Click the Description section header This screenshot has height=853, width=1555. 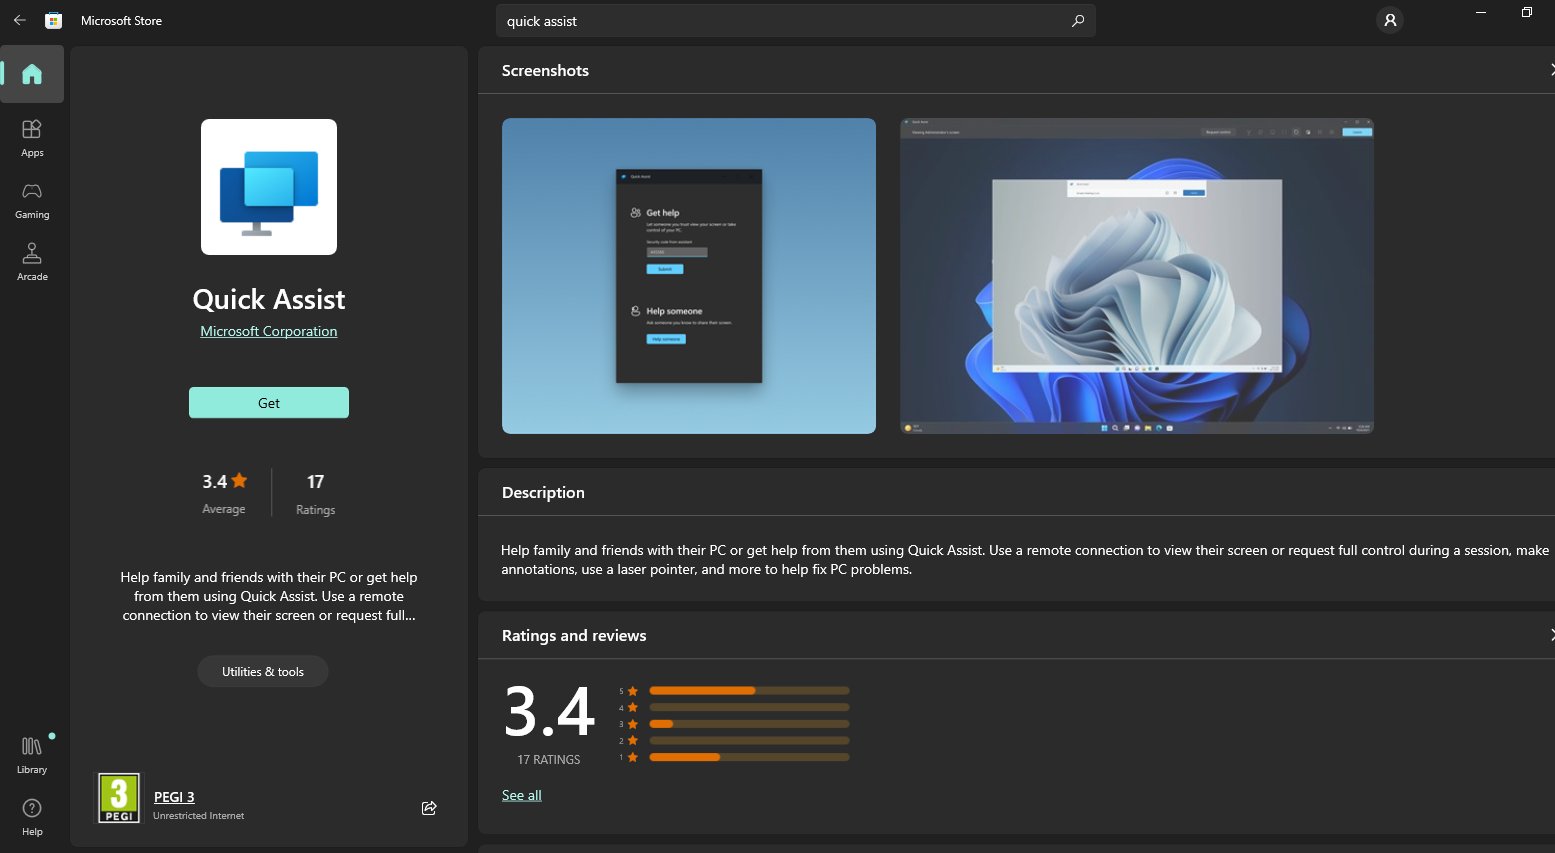pos(543,493)
